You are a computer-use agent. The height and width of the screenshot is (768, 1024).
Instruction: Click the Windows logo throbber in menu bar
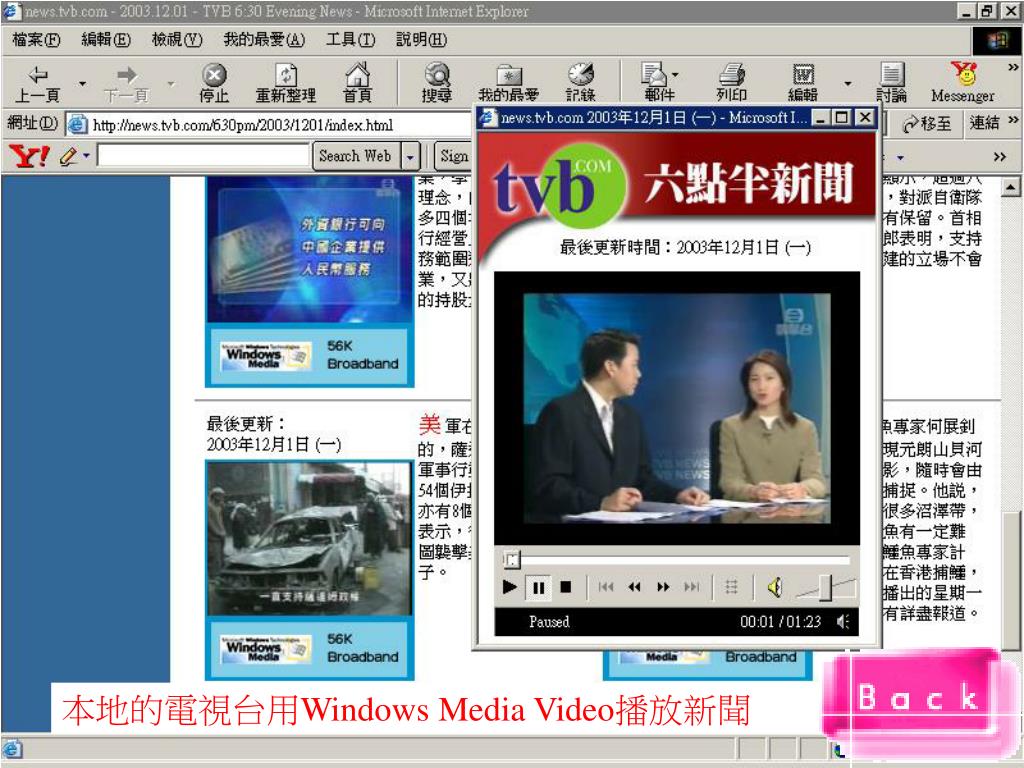[x=997, y=40]
